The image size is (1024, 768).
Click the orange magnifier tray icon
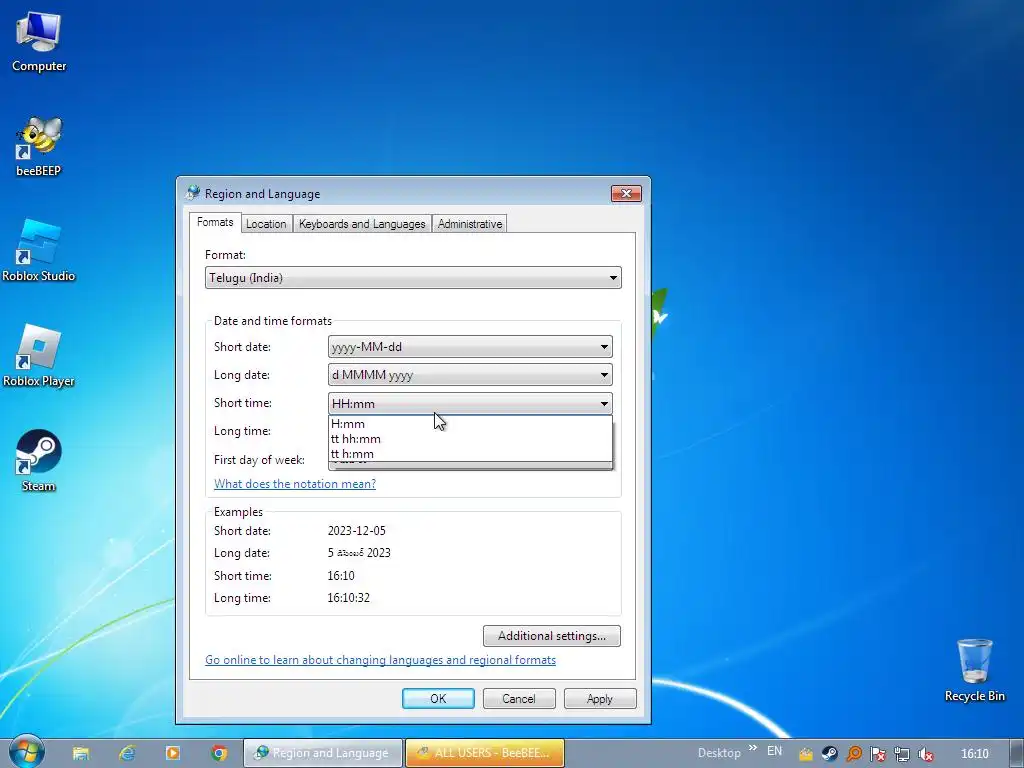coord(854,754)
